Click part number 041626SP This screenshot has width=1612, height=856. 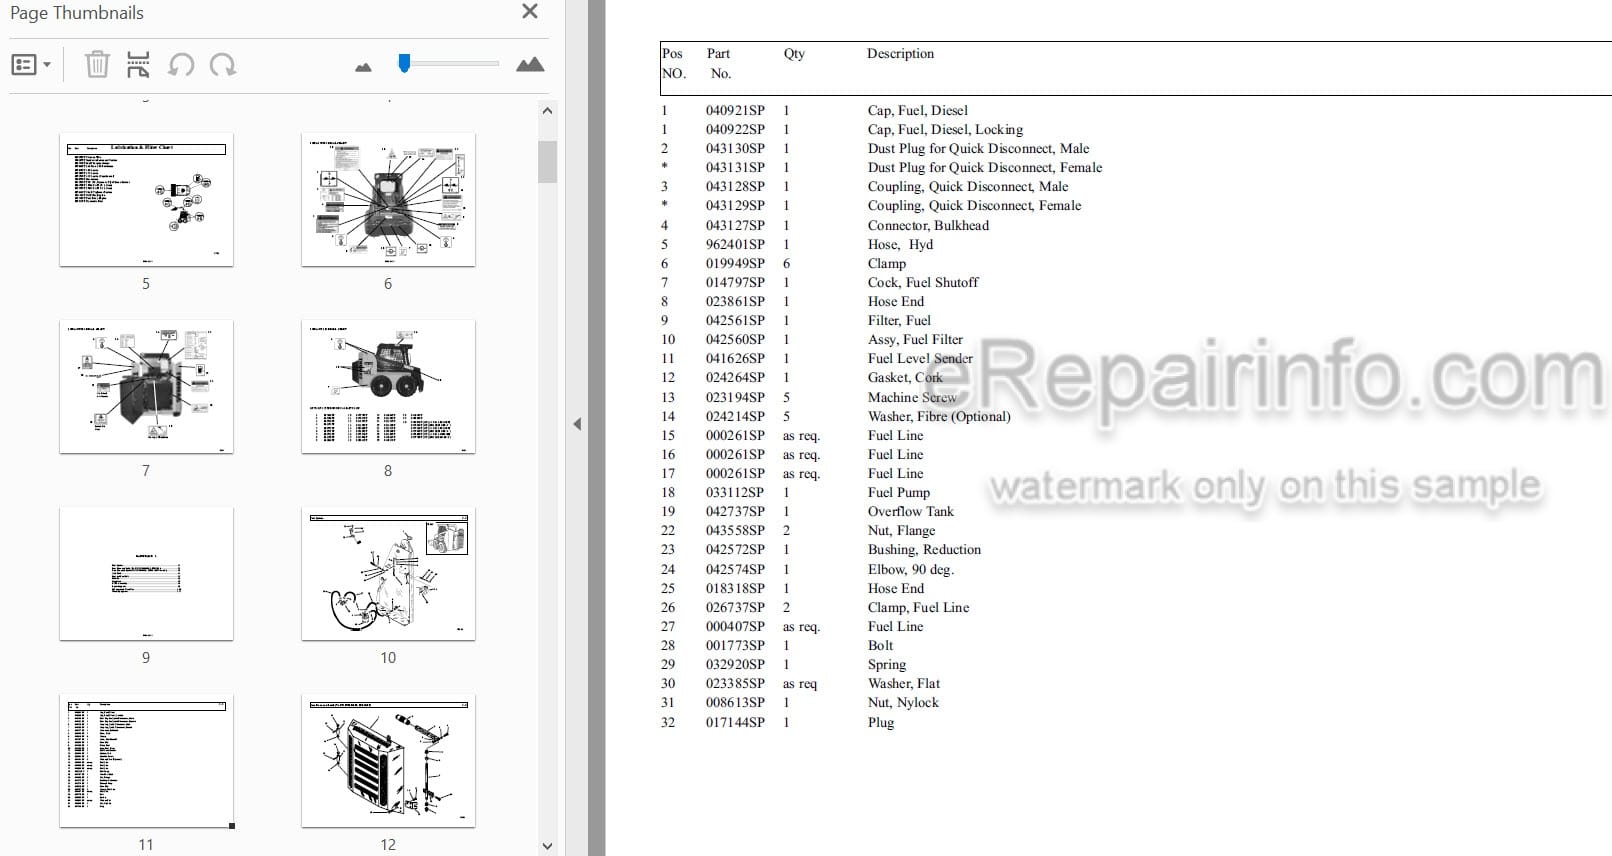pyautogui.click(x=735, y=359)
